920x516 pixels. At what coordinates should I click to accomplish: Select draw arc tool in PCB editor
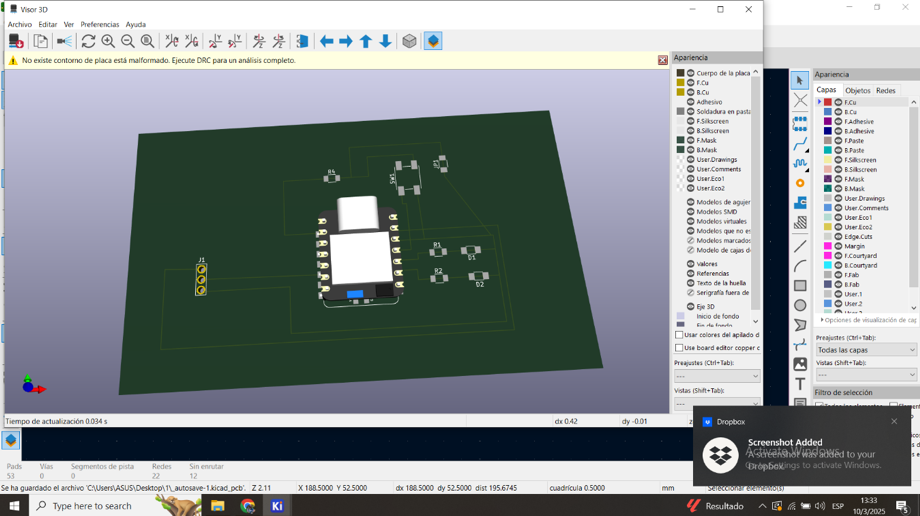click(800, 266)
